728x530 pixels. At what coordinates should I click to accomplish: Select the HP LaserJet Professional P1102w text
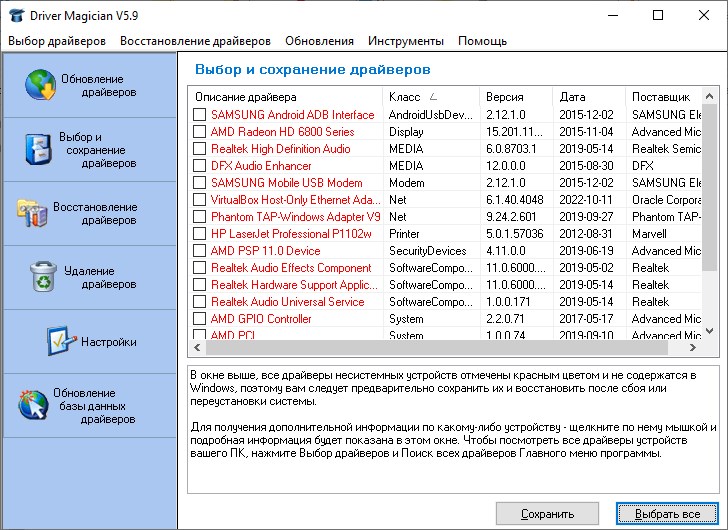(291, 233)
